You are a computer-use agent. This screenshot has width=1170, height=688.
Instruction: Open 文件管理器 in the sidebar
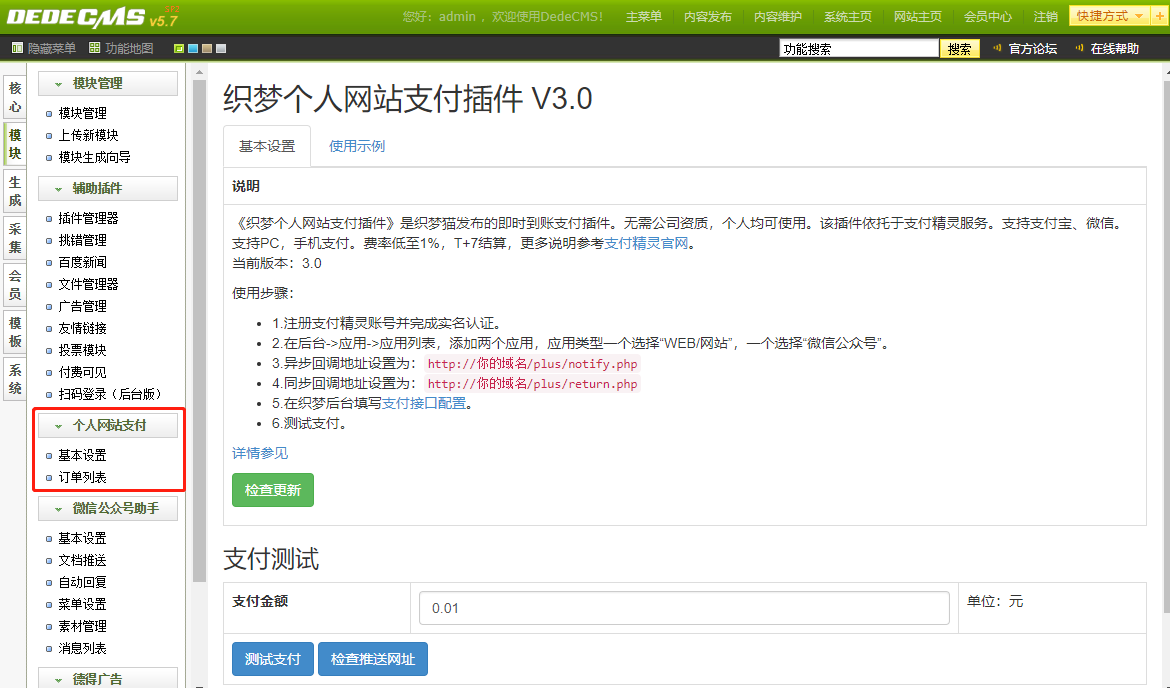89,284
